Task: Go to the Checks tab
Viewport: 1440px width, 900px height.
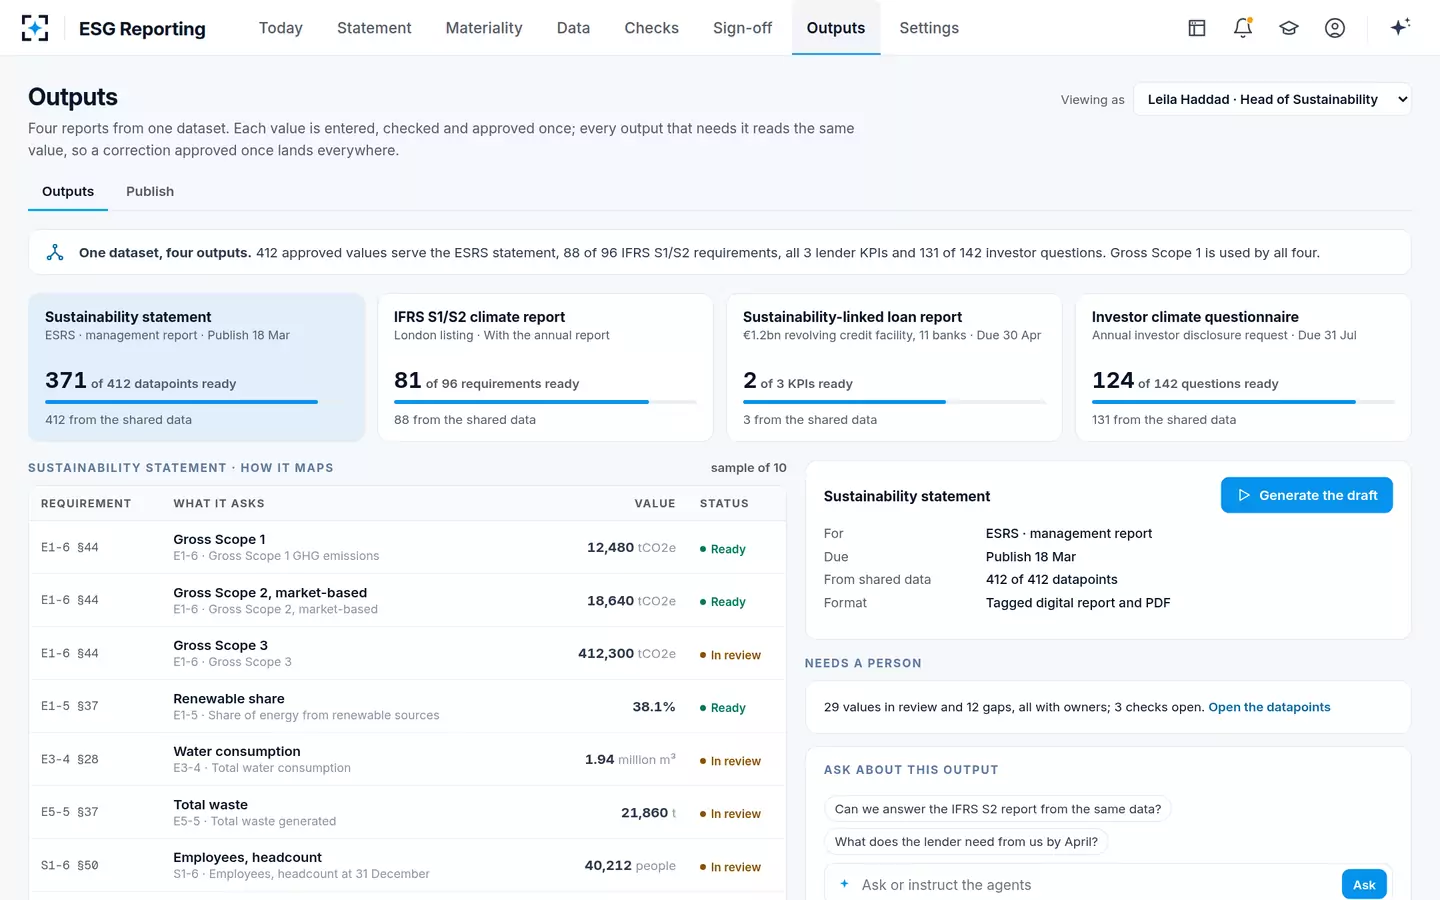Action: click(651, 28)
